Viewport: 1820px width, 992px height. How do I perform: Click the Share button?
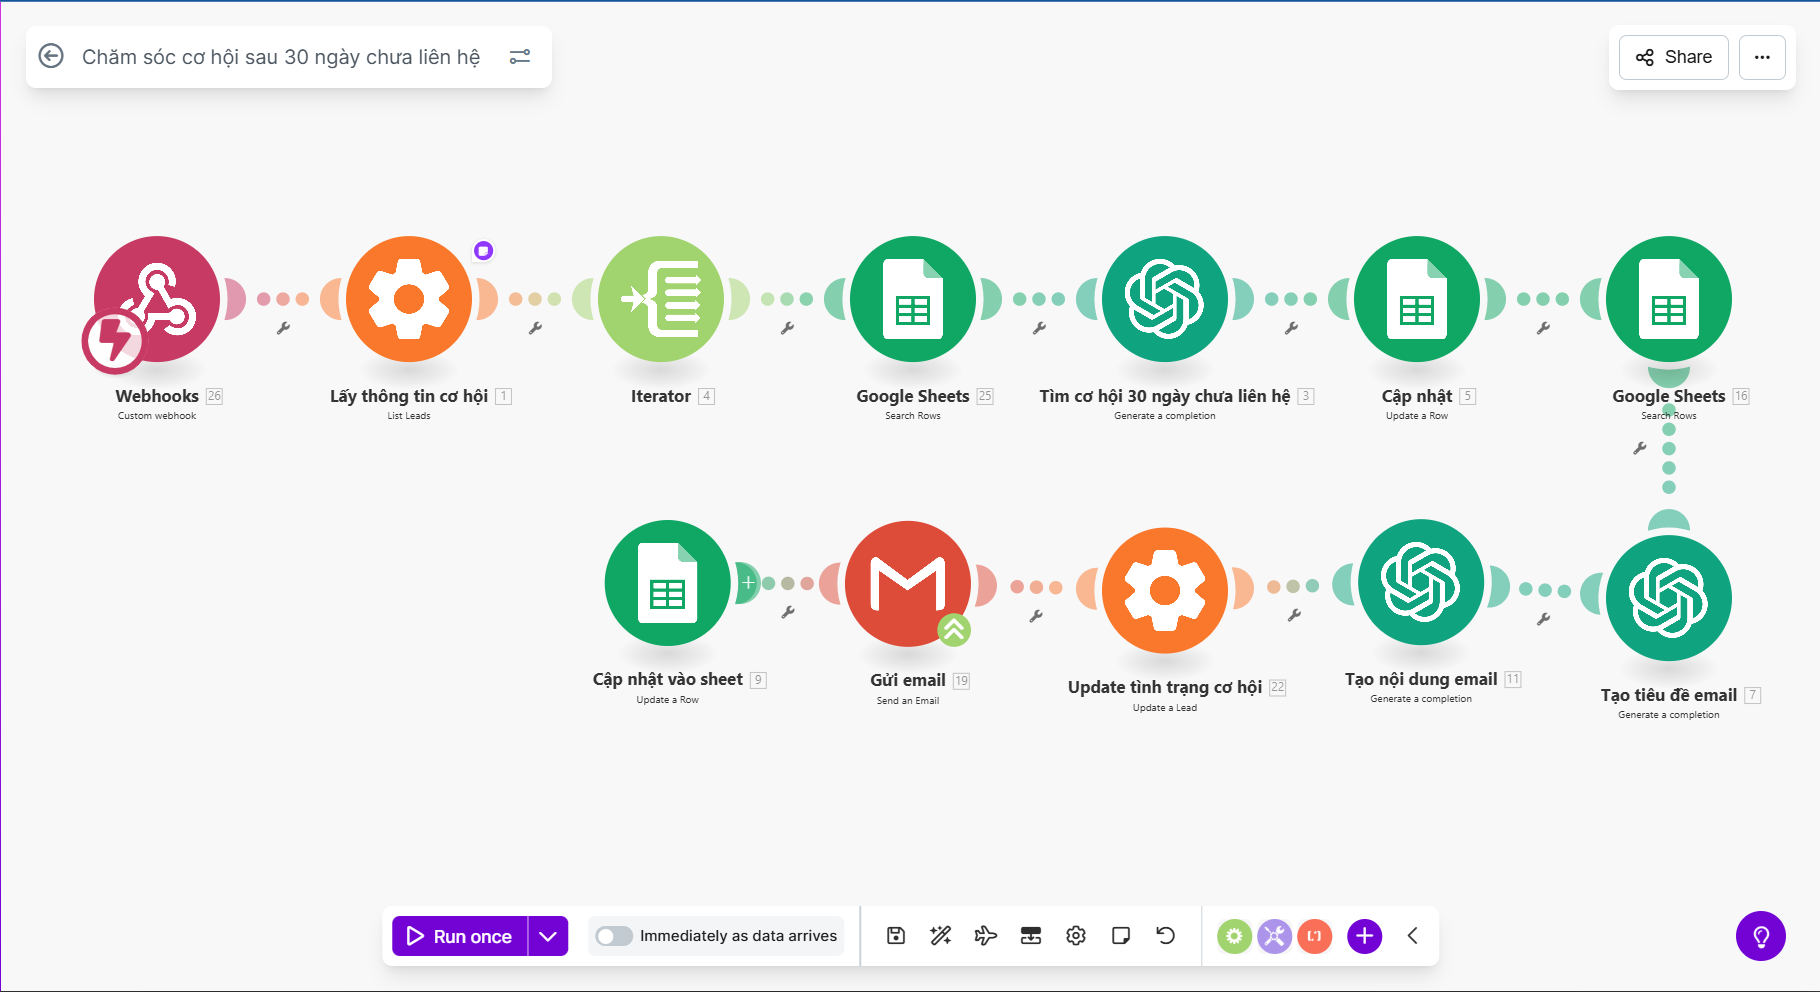coord(1674,57)
